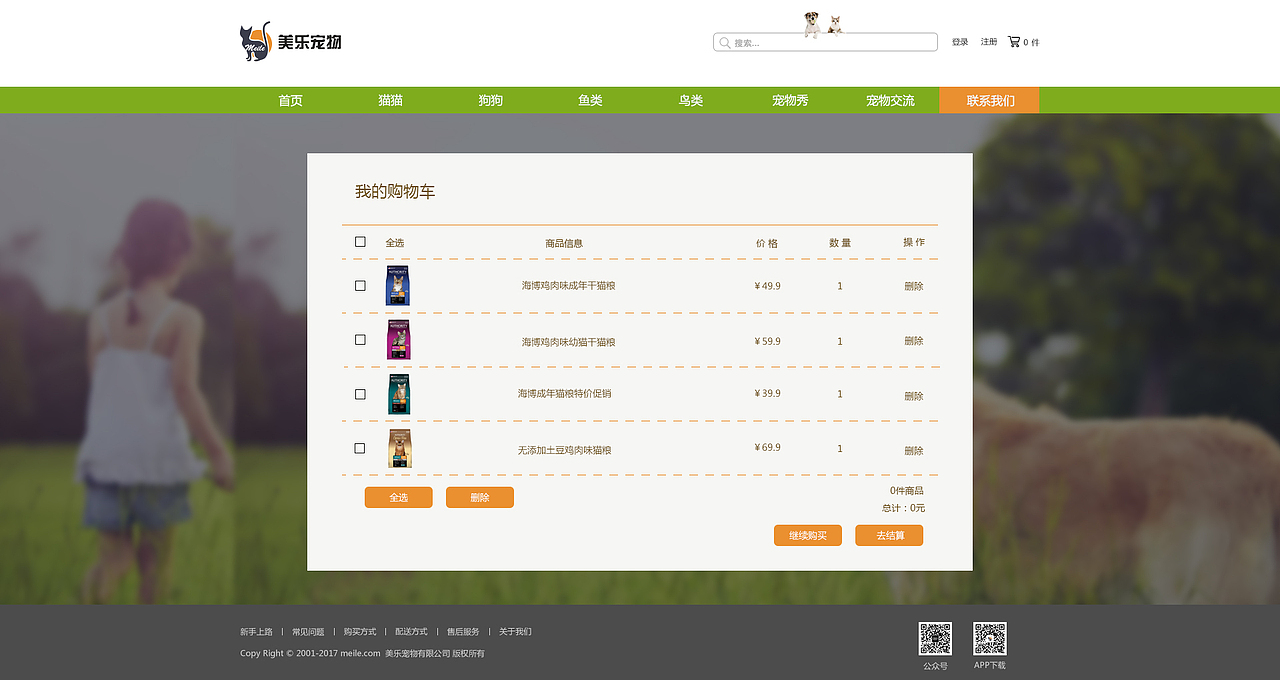Click the 继续购买 button

pos(808,535)
